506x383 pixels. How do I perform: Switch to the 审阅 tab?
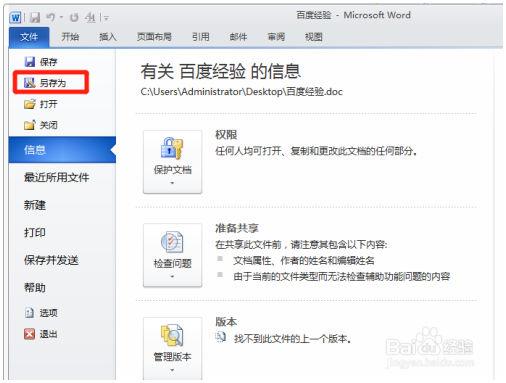(276, 37)
